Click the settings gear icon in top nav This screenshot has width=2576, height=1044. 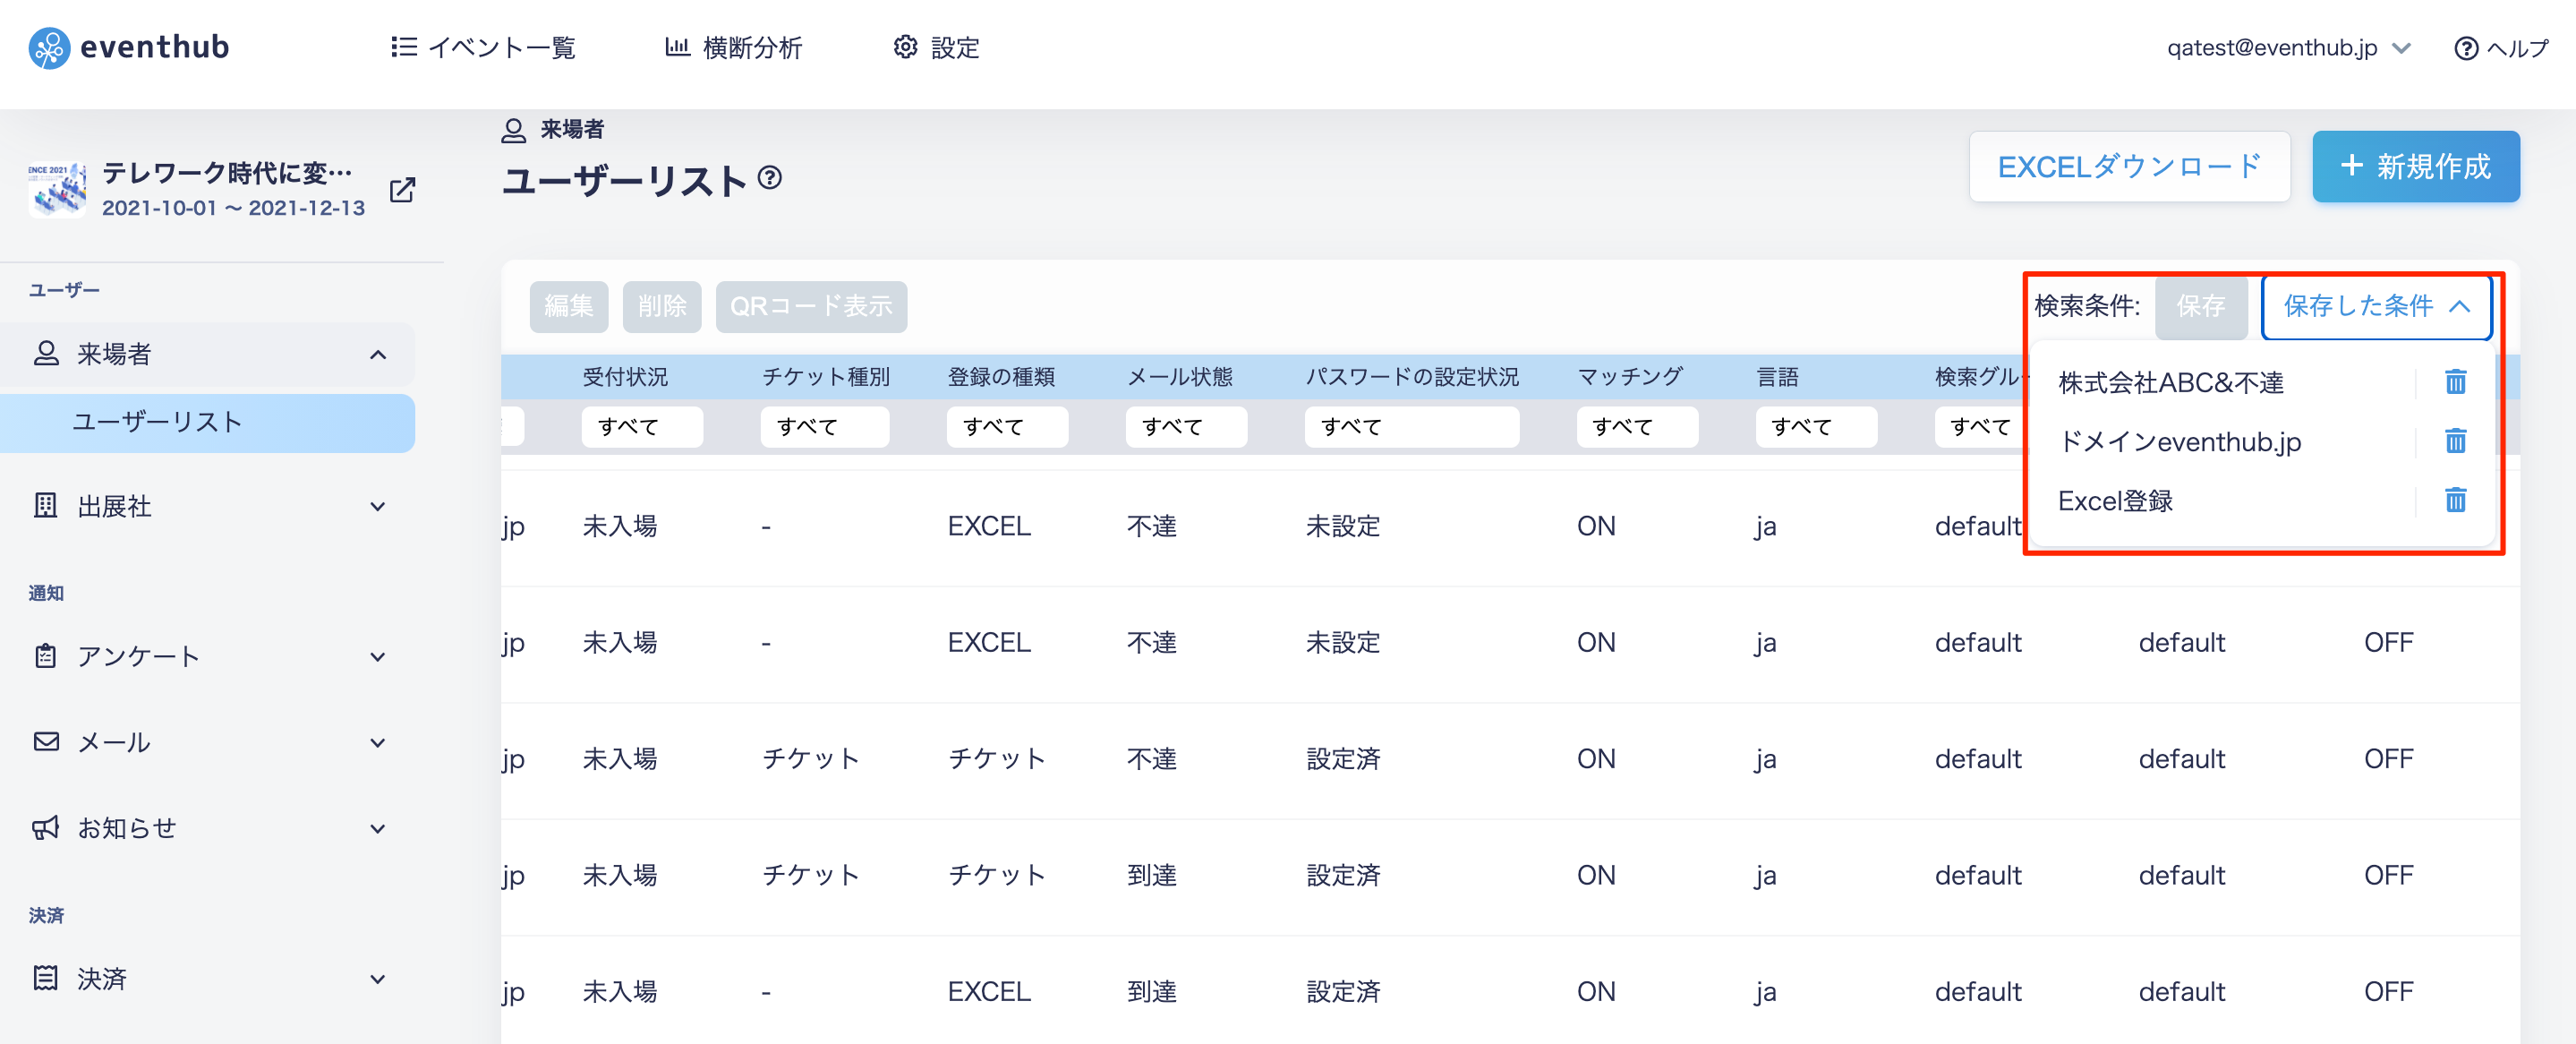pyautogui.click(x=905, y=47)
